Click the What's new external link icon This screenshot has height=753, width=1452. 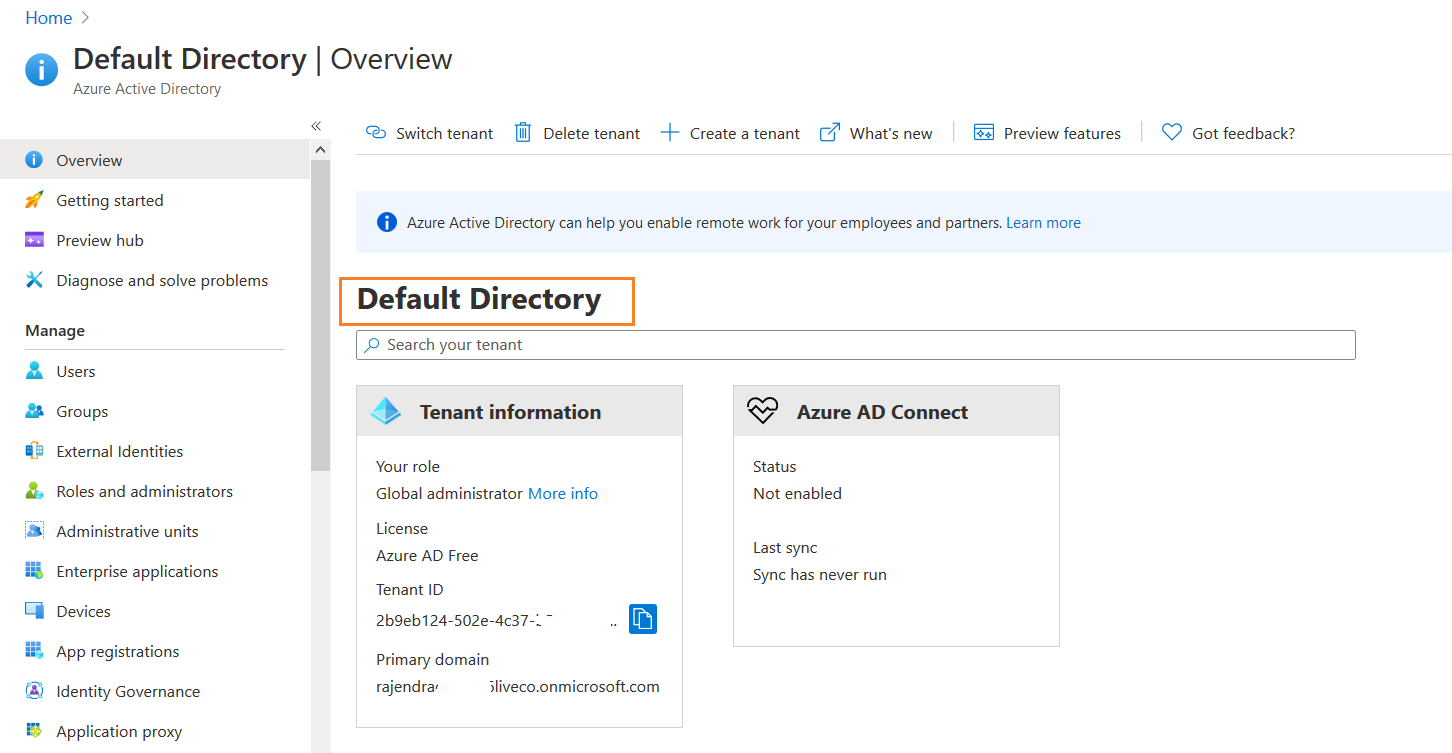tap(829, 133)
